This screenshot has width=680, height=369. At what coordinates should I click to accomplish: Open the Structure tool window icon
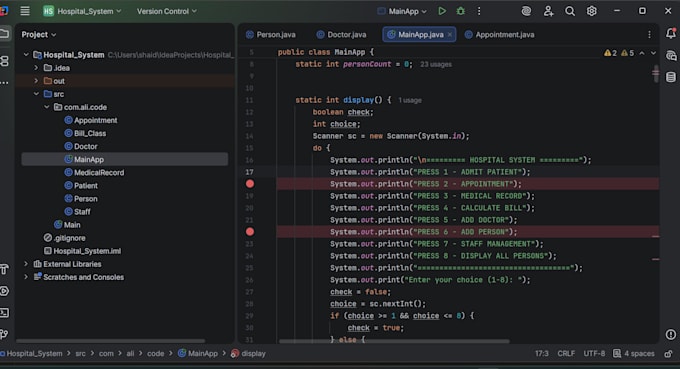[4, 61]
